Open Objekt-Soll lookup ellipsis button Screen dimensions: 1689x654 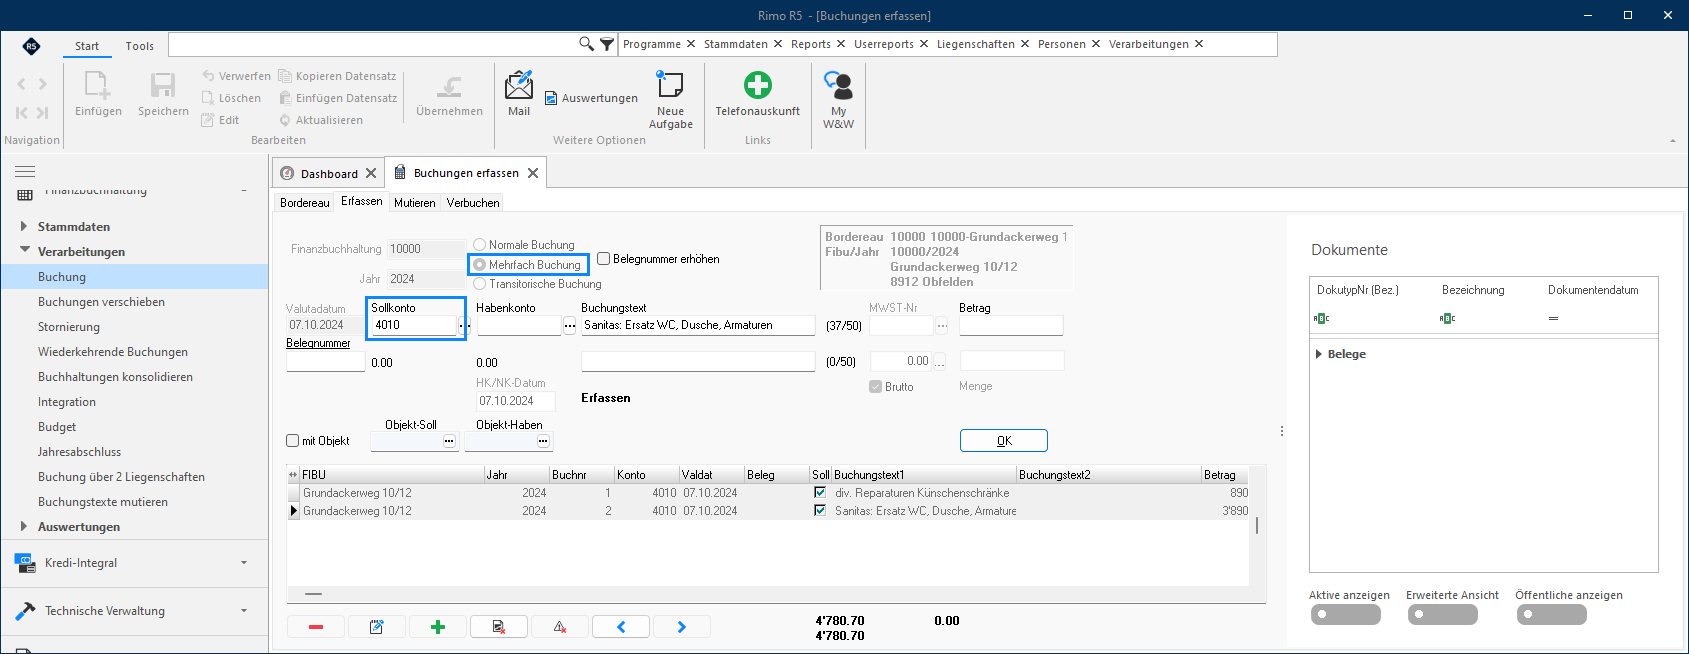(449, 441)
